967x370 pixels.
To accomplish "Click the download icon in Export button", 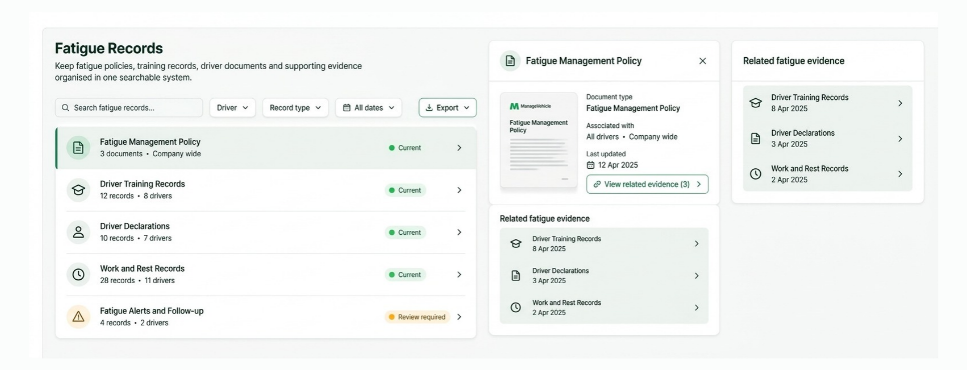I will point(429,108).
